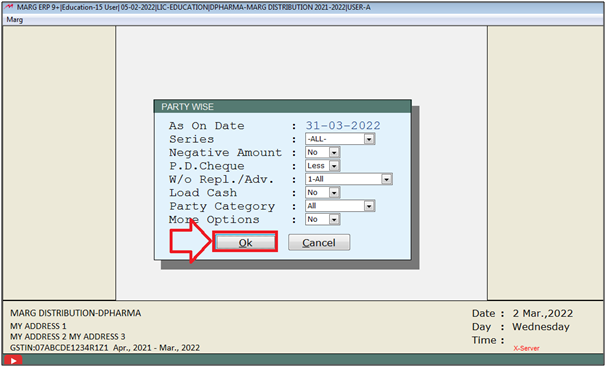The width and height of the screenshot is (607, 367).
Task: Click the Date 2 Mar.,2022 value
Action: (x=543, y=313)
